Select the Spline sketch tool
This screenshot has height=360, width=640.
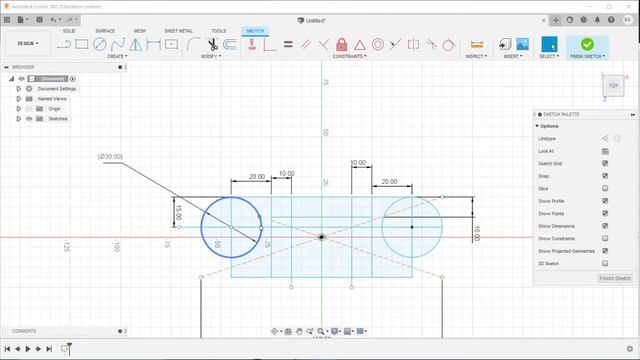pyautogui.click(x=118, y=44)
